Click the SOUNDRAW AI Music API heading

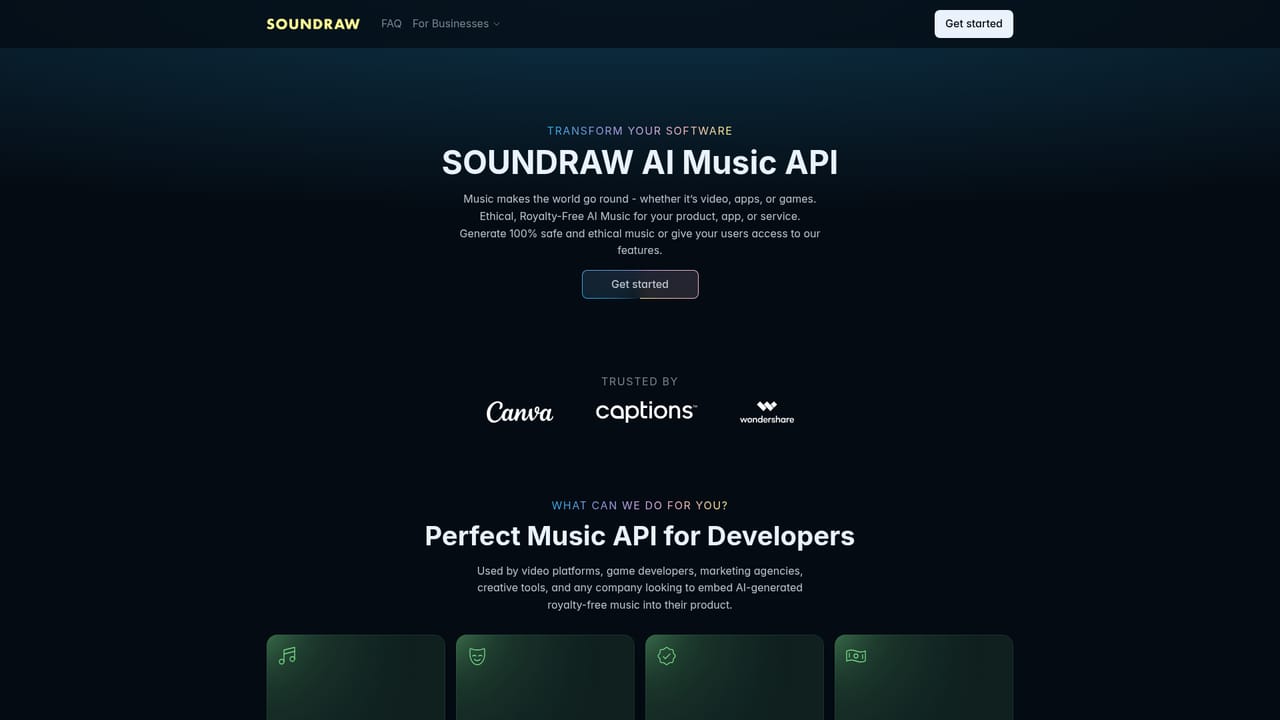pos(640,162)
